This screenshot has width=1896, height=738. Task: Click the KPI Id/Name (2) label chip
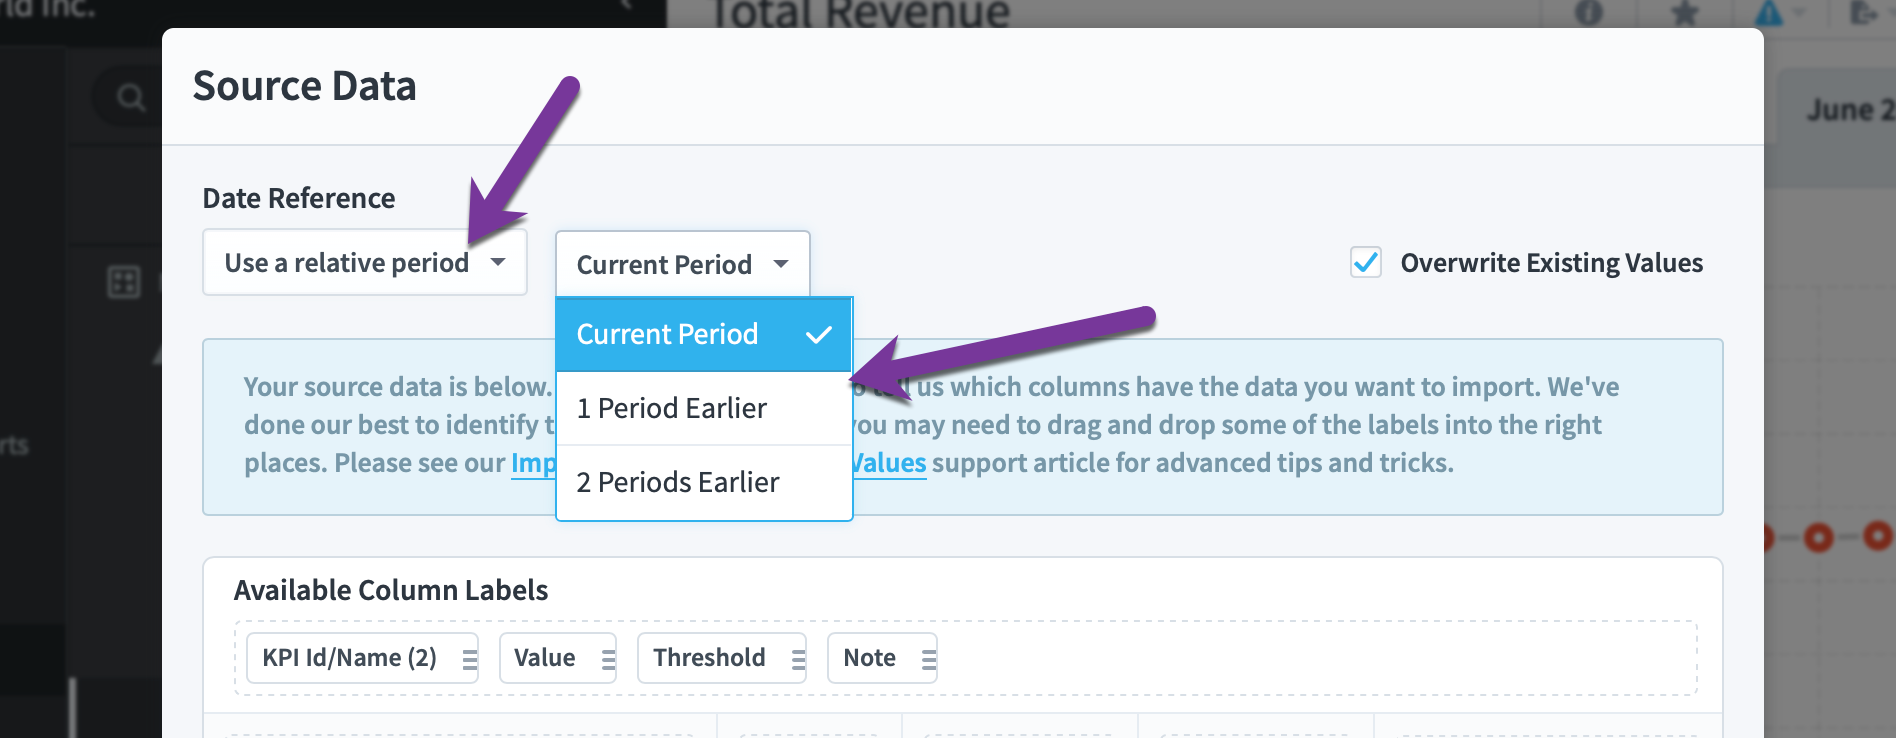(x=362, y=658)
